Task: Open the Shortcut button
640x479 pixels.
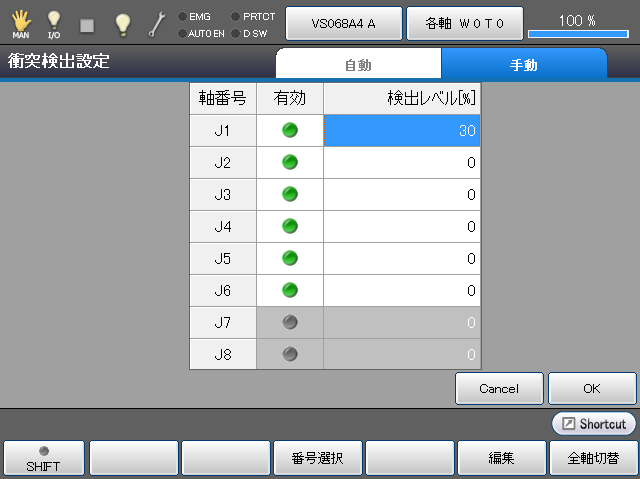Action: 594,424
